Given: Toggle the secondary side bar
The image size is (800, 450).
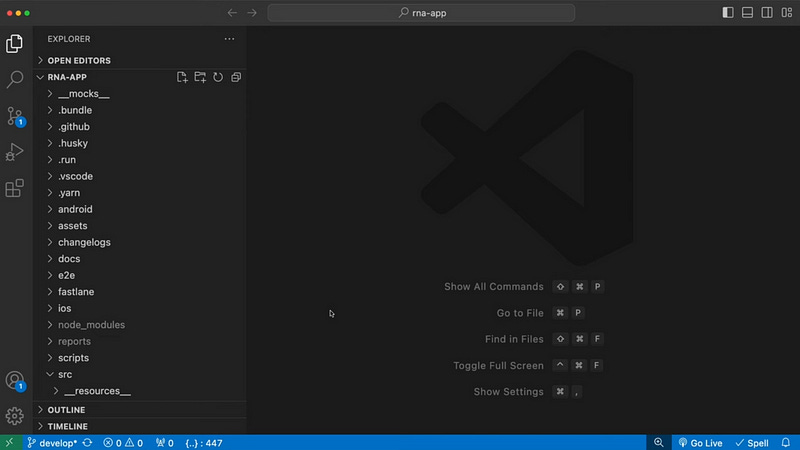Looking at the screenshot, I should pyautogui.click(x=767, y=13).
